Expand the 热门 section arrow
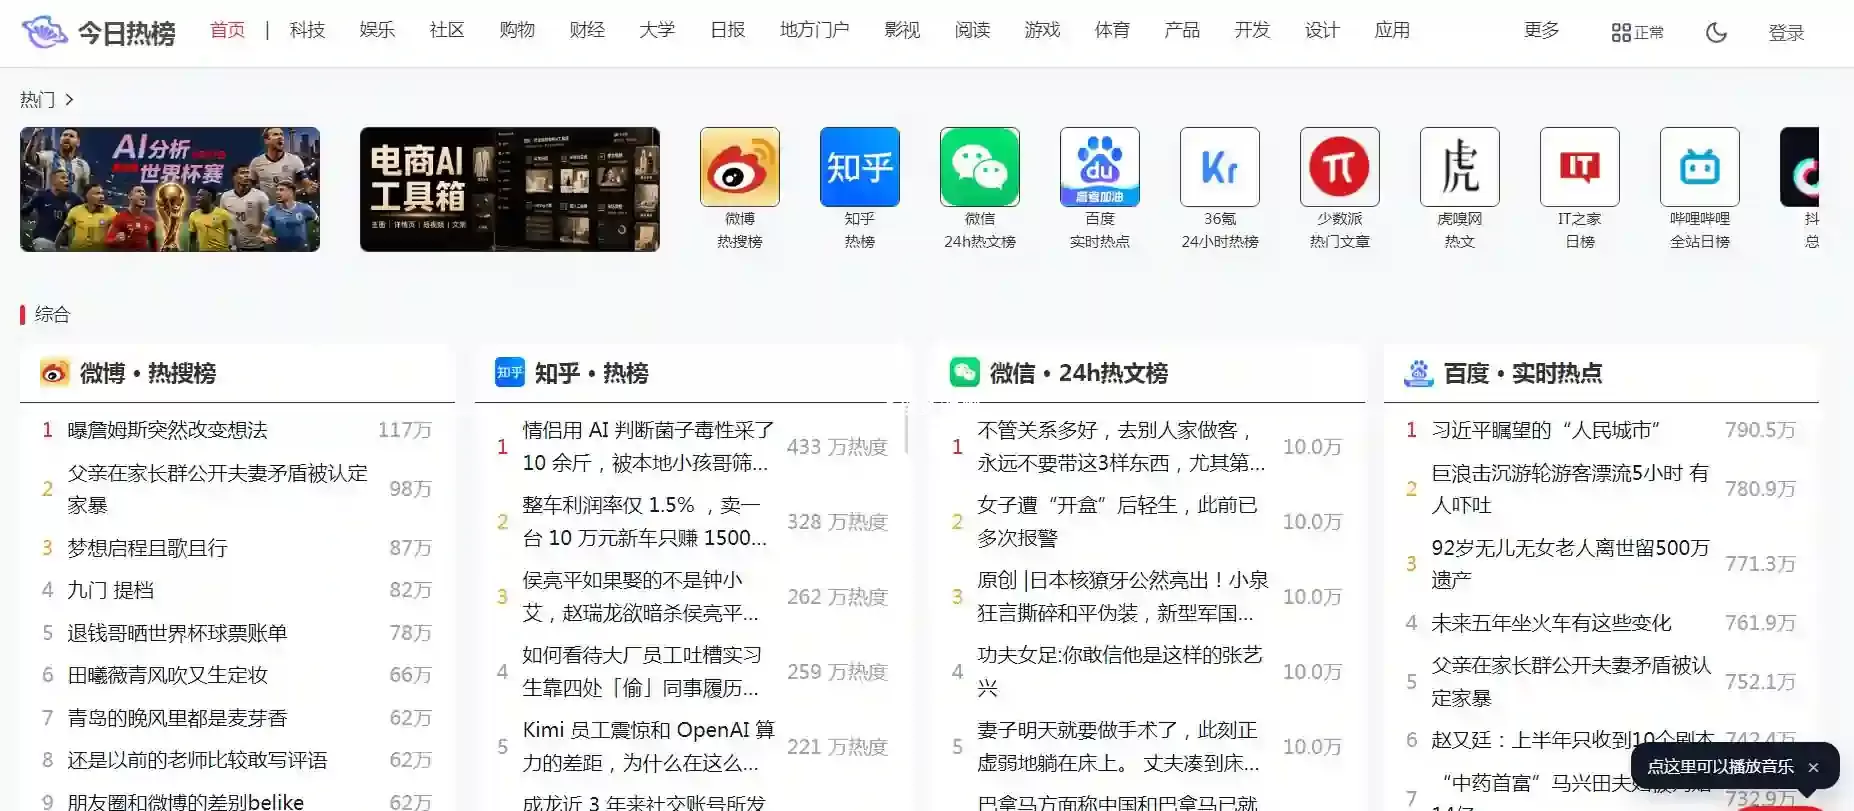This screenshot has width=1854, height=811. coord(69,99)
